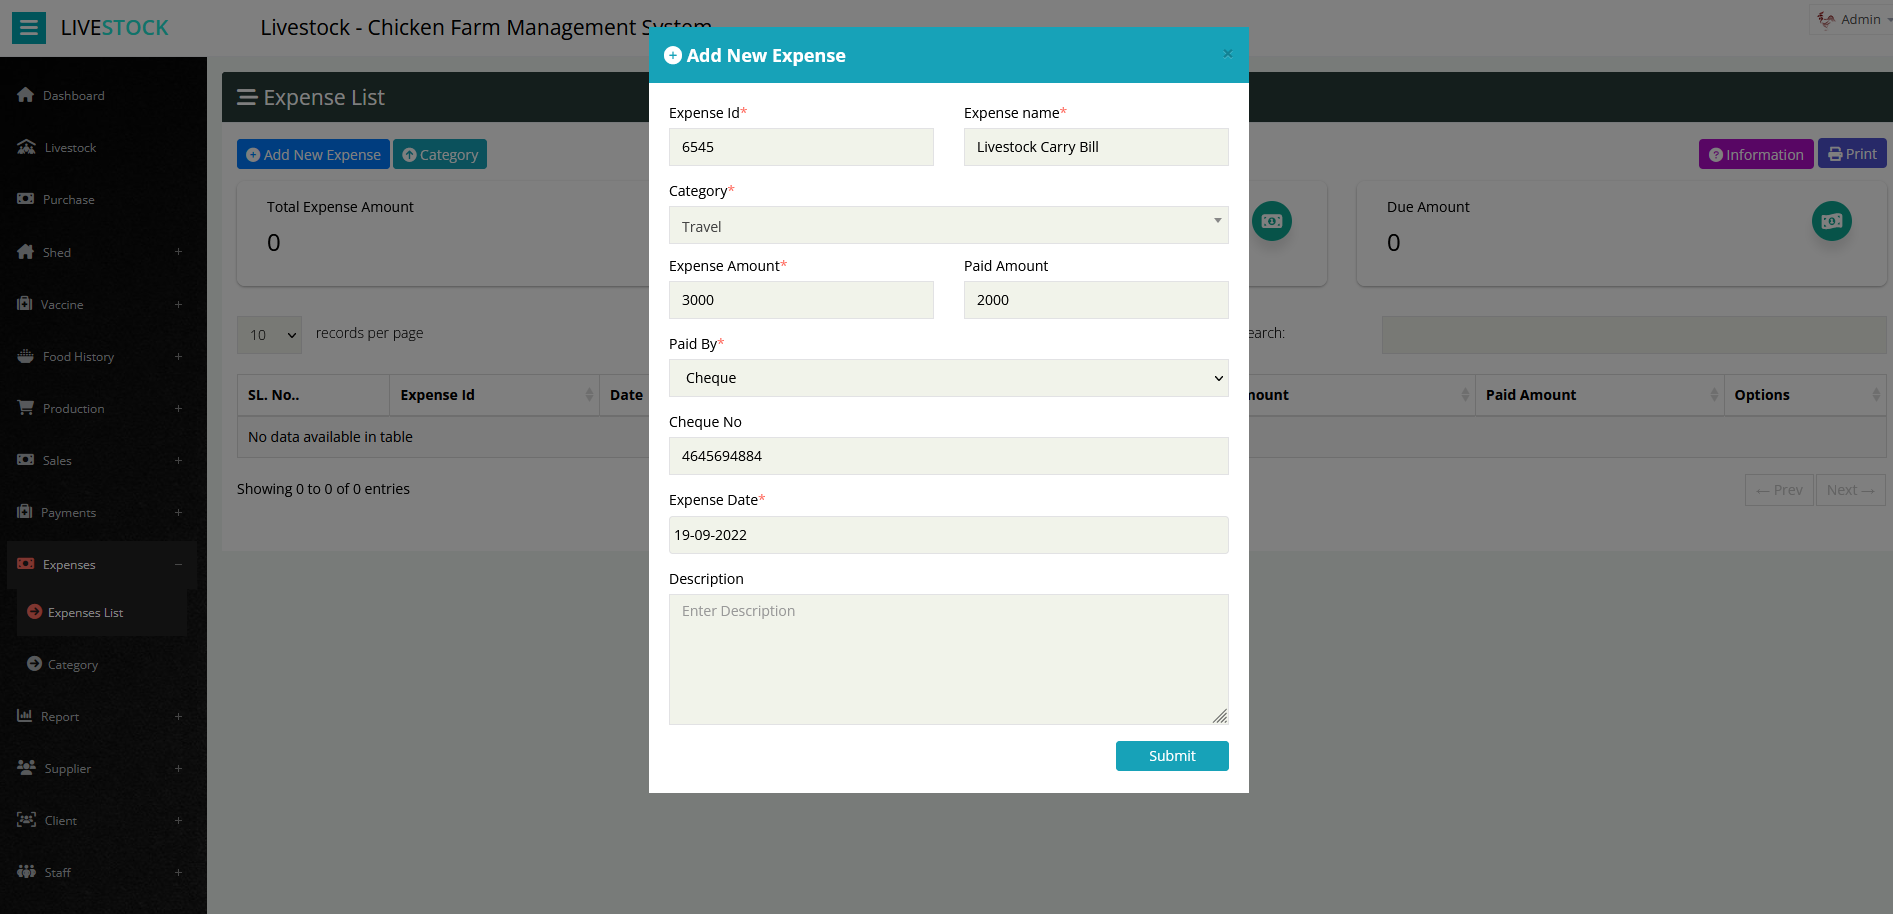The image size is (1893, 914).
Task: Click the Dashboard home icon in sidebar
Action: (26, 95)
